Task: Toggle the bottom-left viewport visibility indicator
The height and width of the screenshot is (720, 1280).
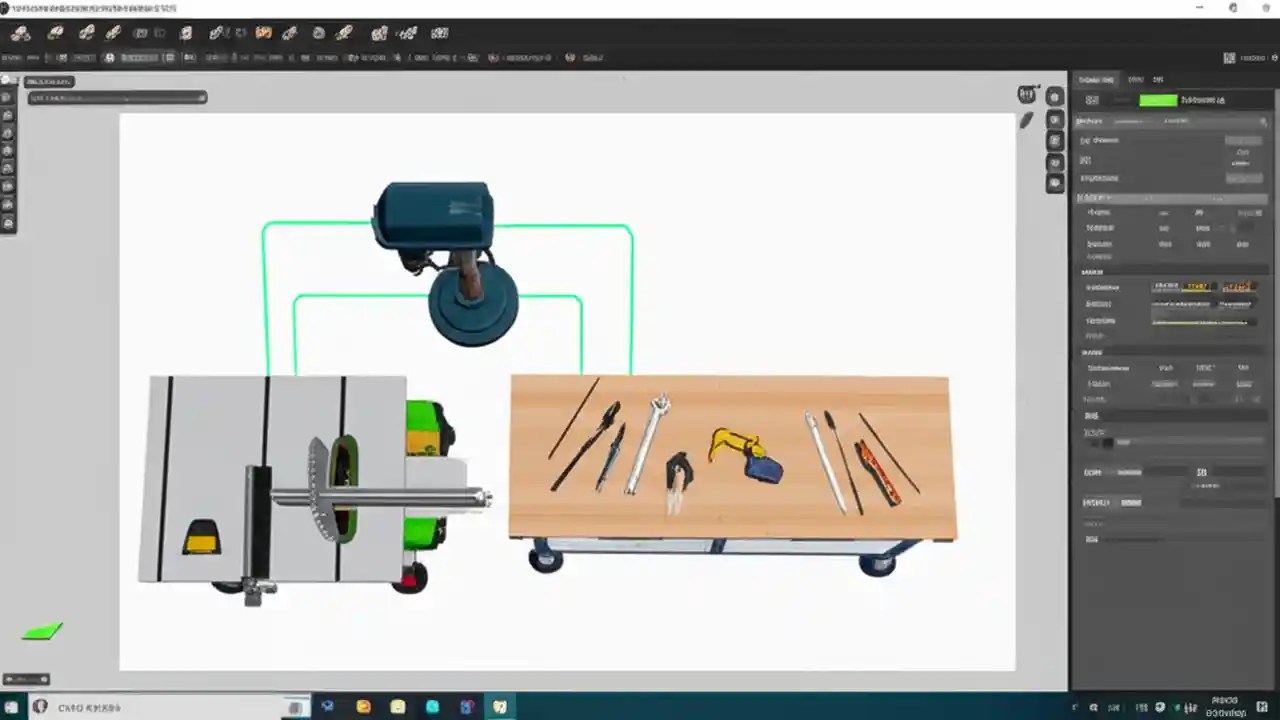Action: (26, 678)
